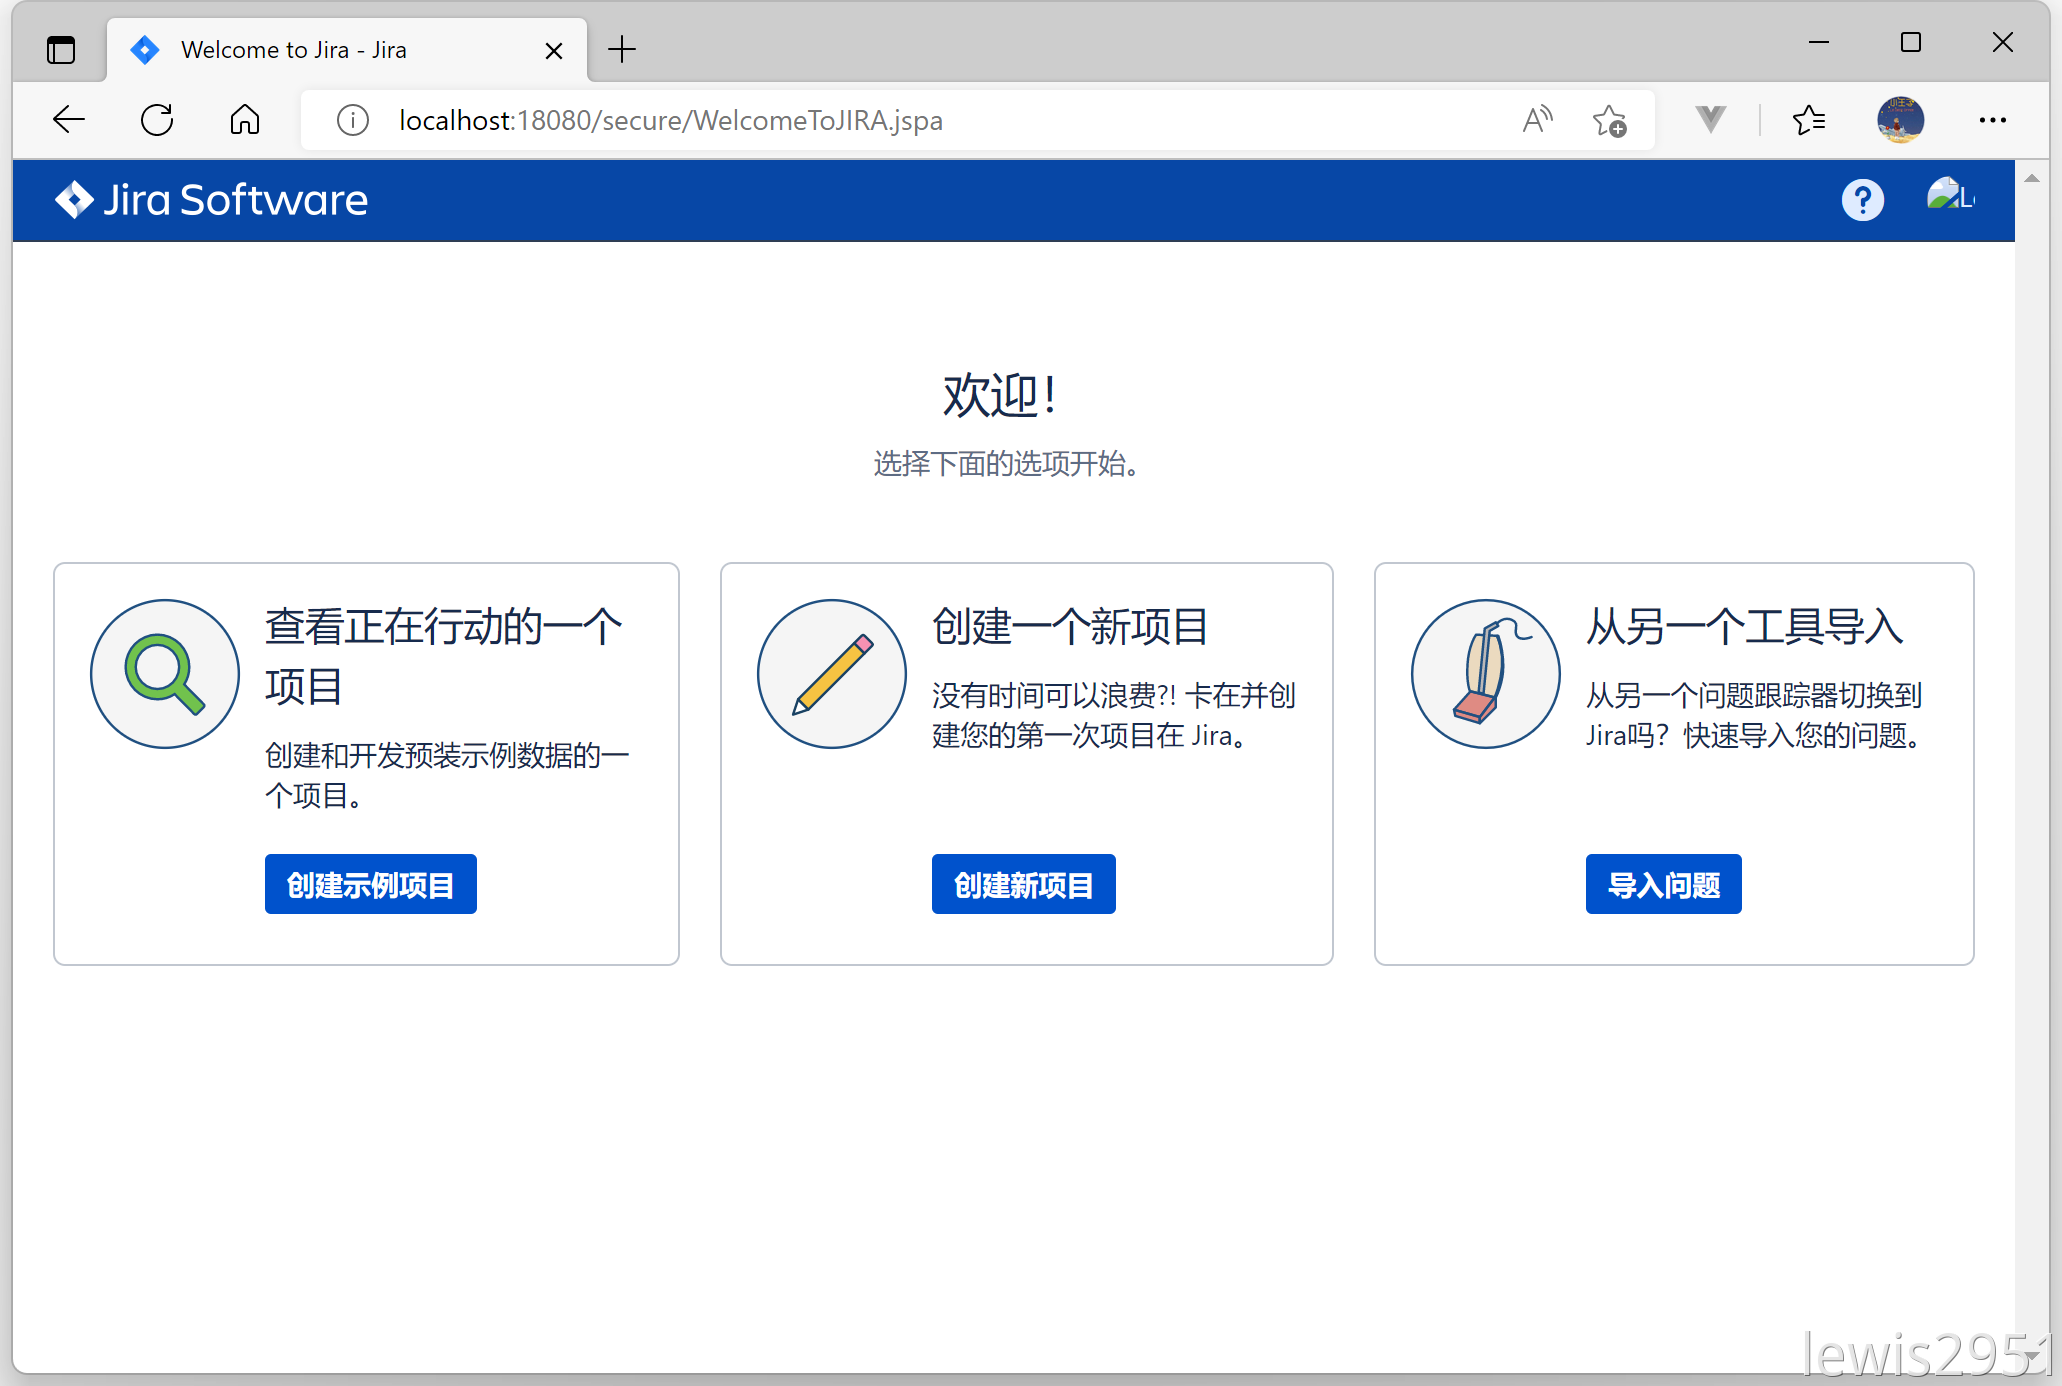Viewport: 2062px width, 1386px height.
Task: View site information icon in address bar
Action: (x=353, y=121)
